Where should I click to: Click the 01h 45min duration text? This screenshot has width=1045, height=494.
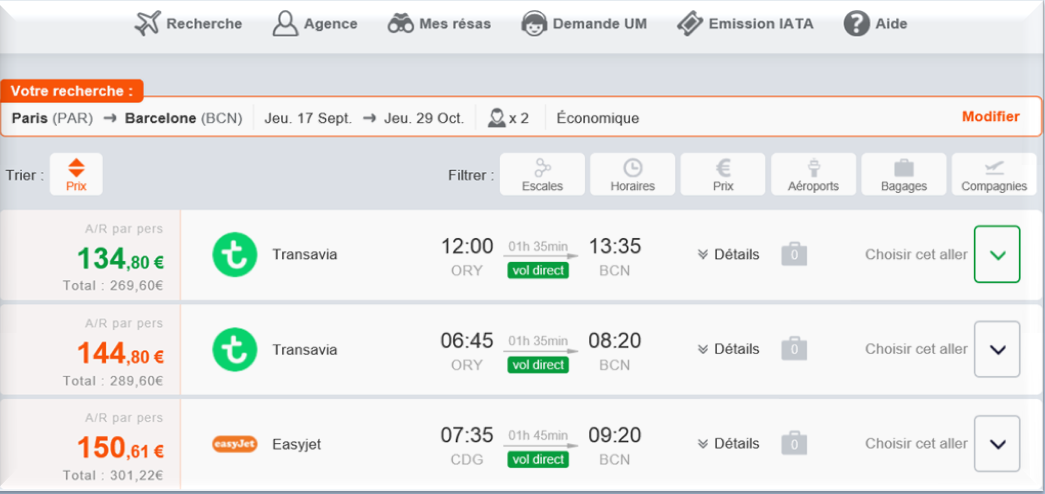[x=538, y=436]
